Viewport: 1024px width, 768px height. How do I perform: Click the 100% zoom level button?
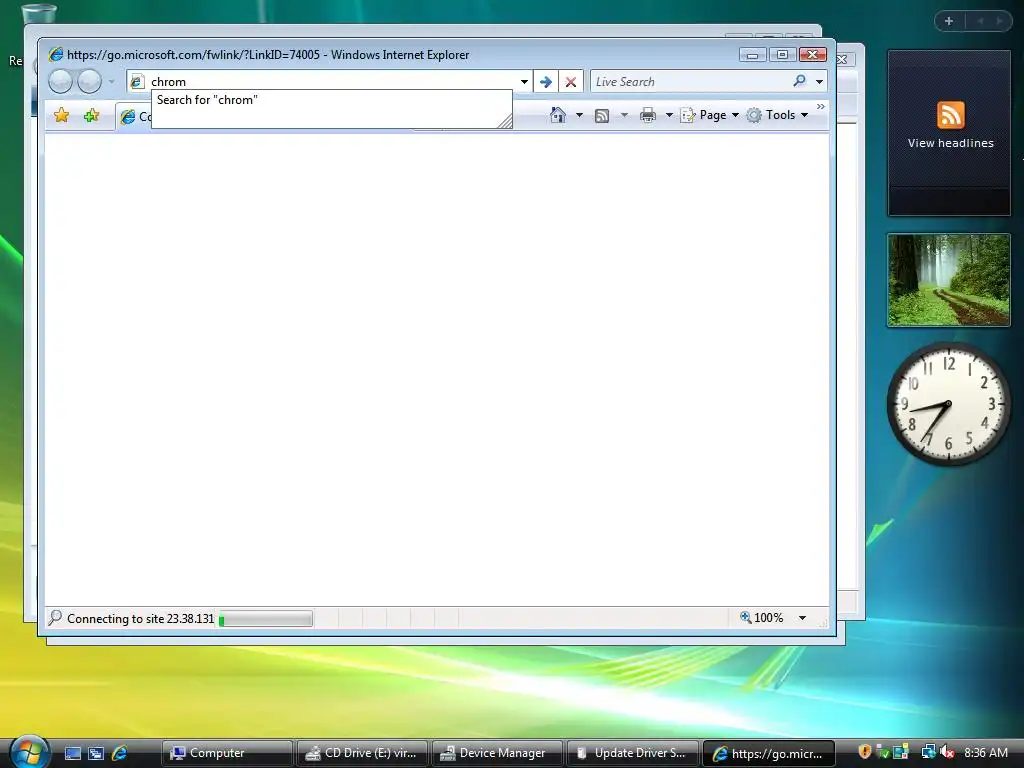point(761,617)
